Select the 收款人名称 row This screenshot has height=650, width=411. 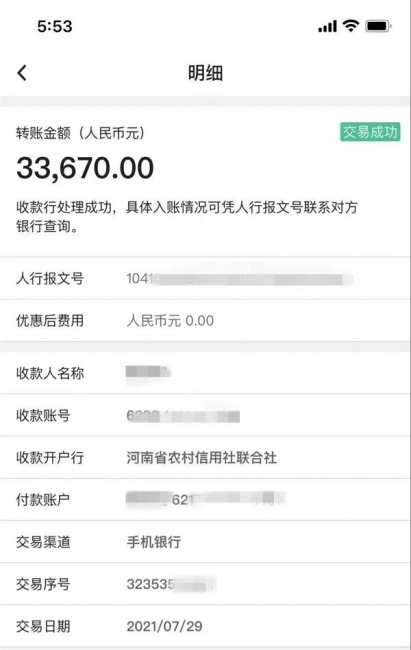[x=205, y=373]
